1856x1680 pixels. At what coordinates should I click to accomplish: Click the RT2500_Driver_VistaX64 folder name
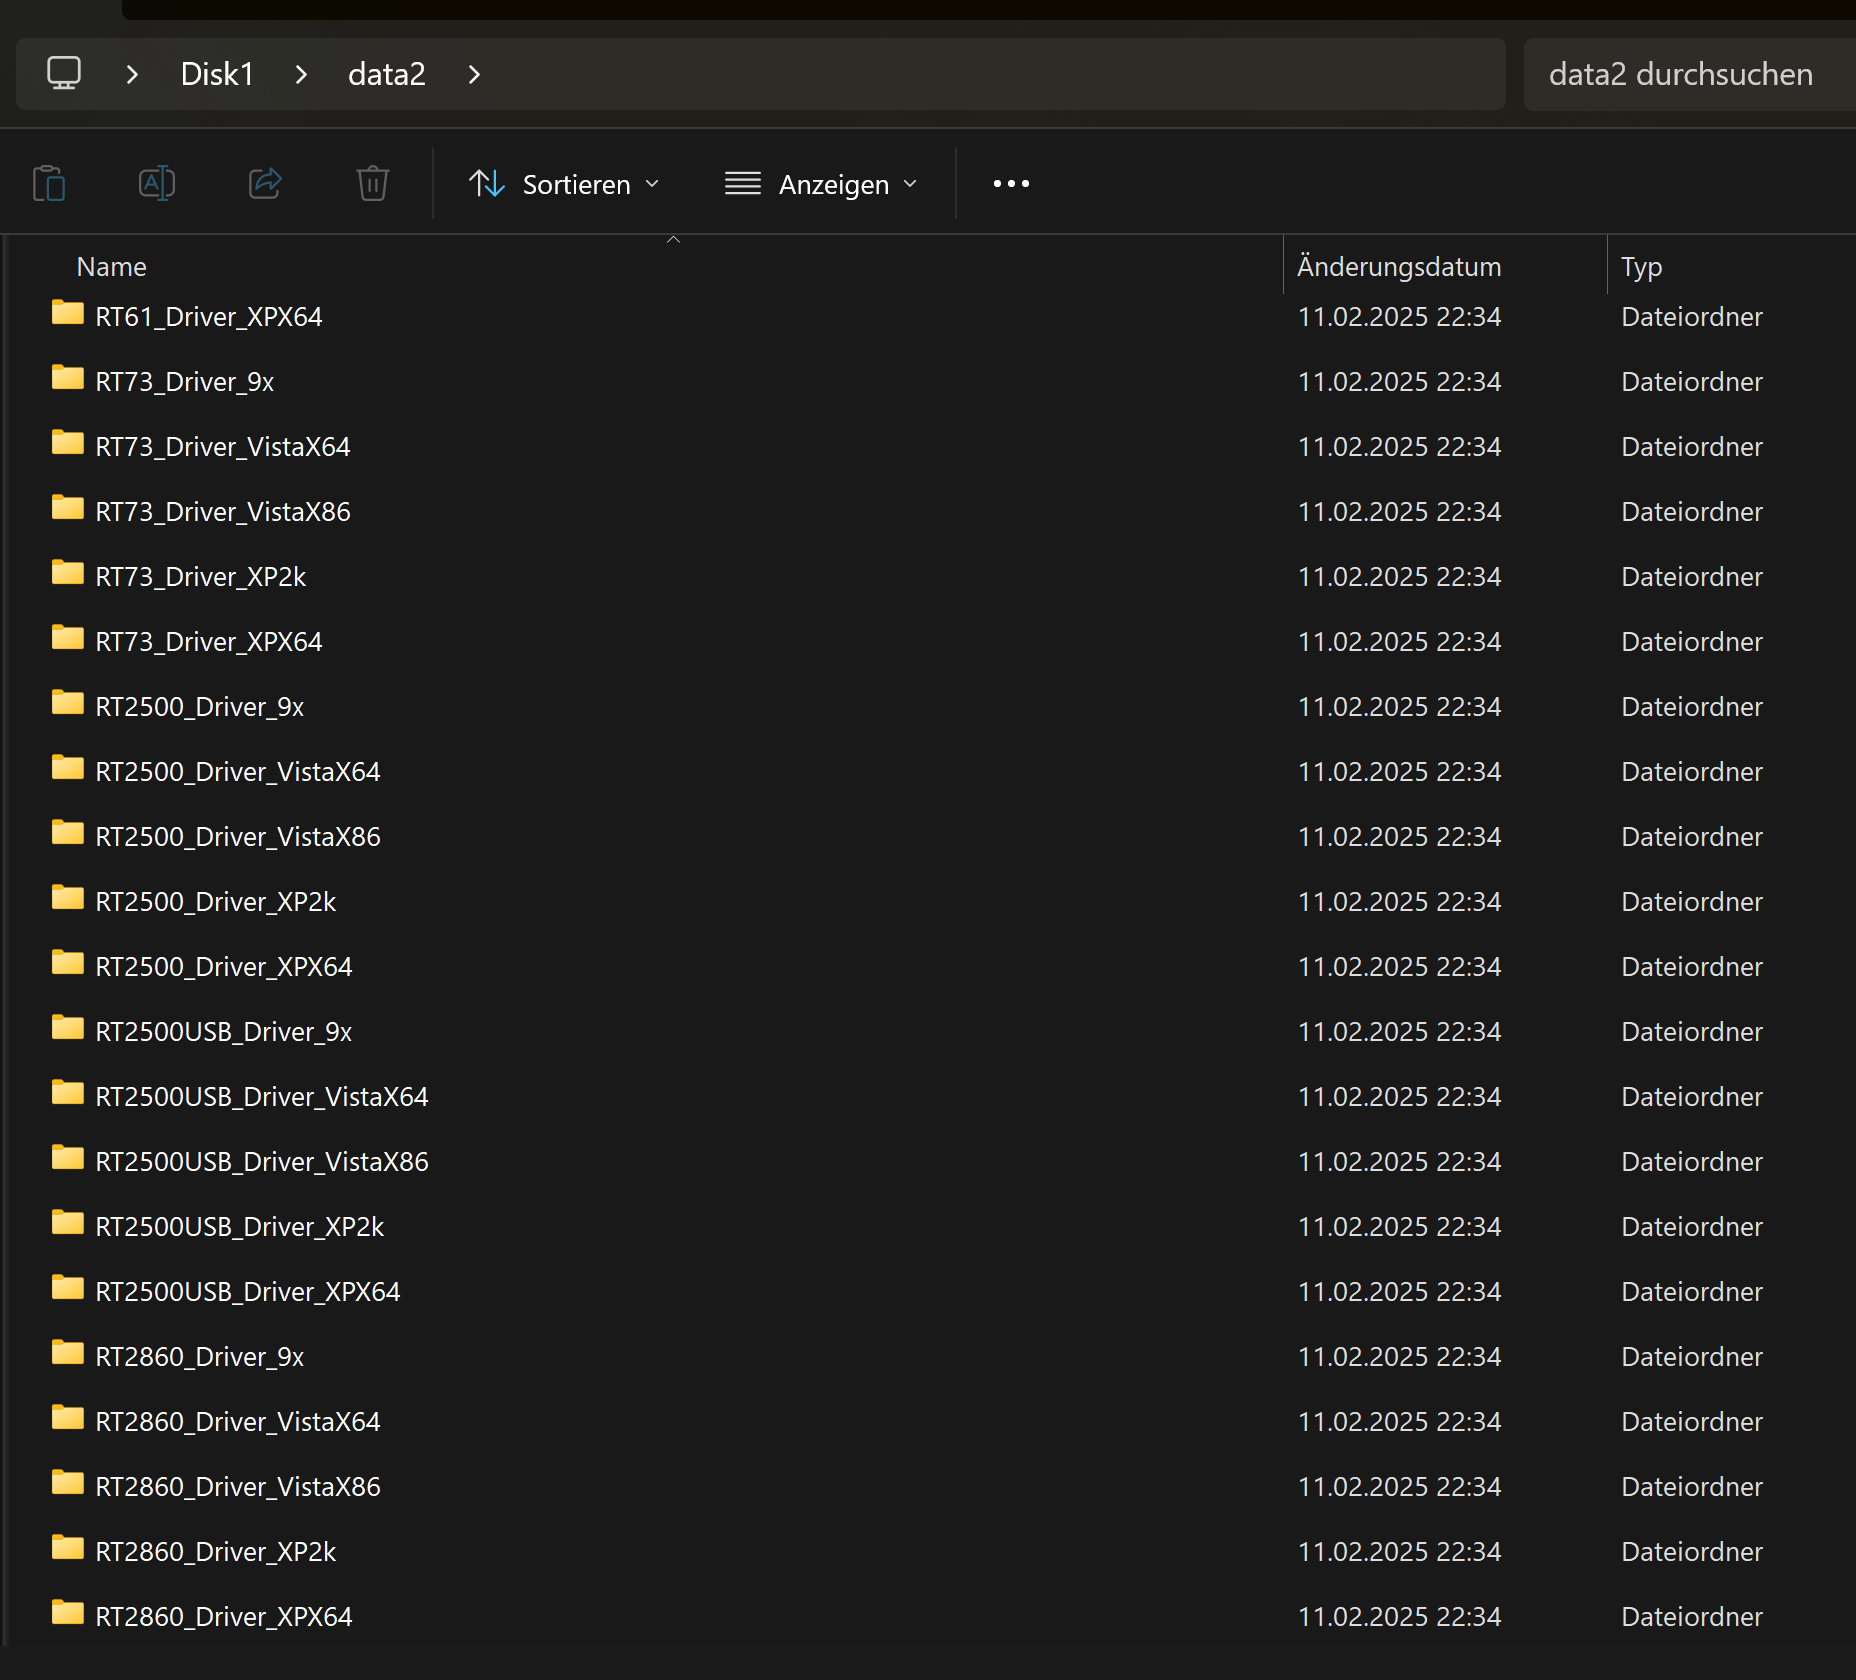[x=238, y=772]
